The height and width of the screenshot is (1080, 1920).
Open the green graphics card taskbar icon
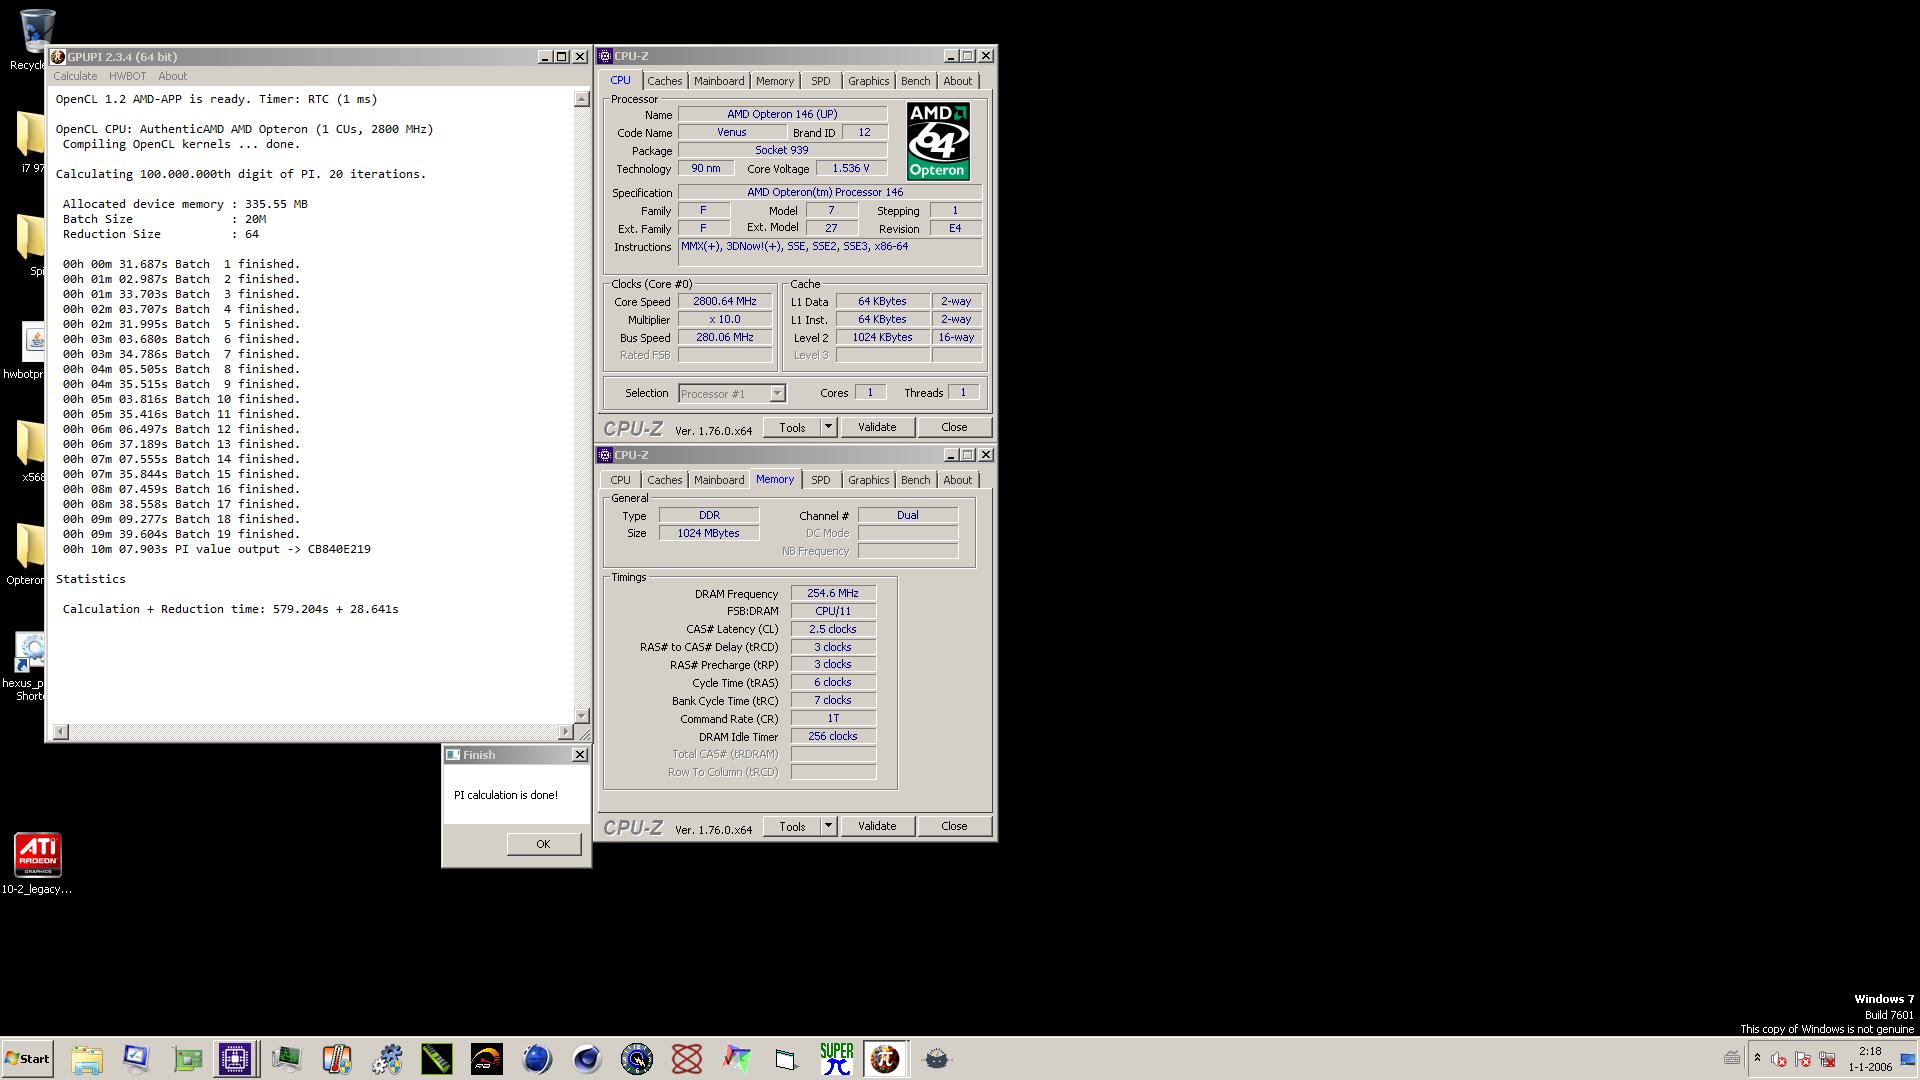187,1059
